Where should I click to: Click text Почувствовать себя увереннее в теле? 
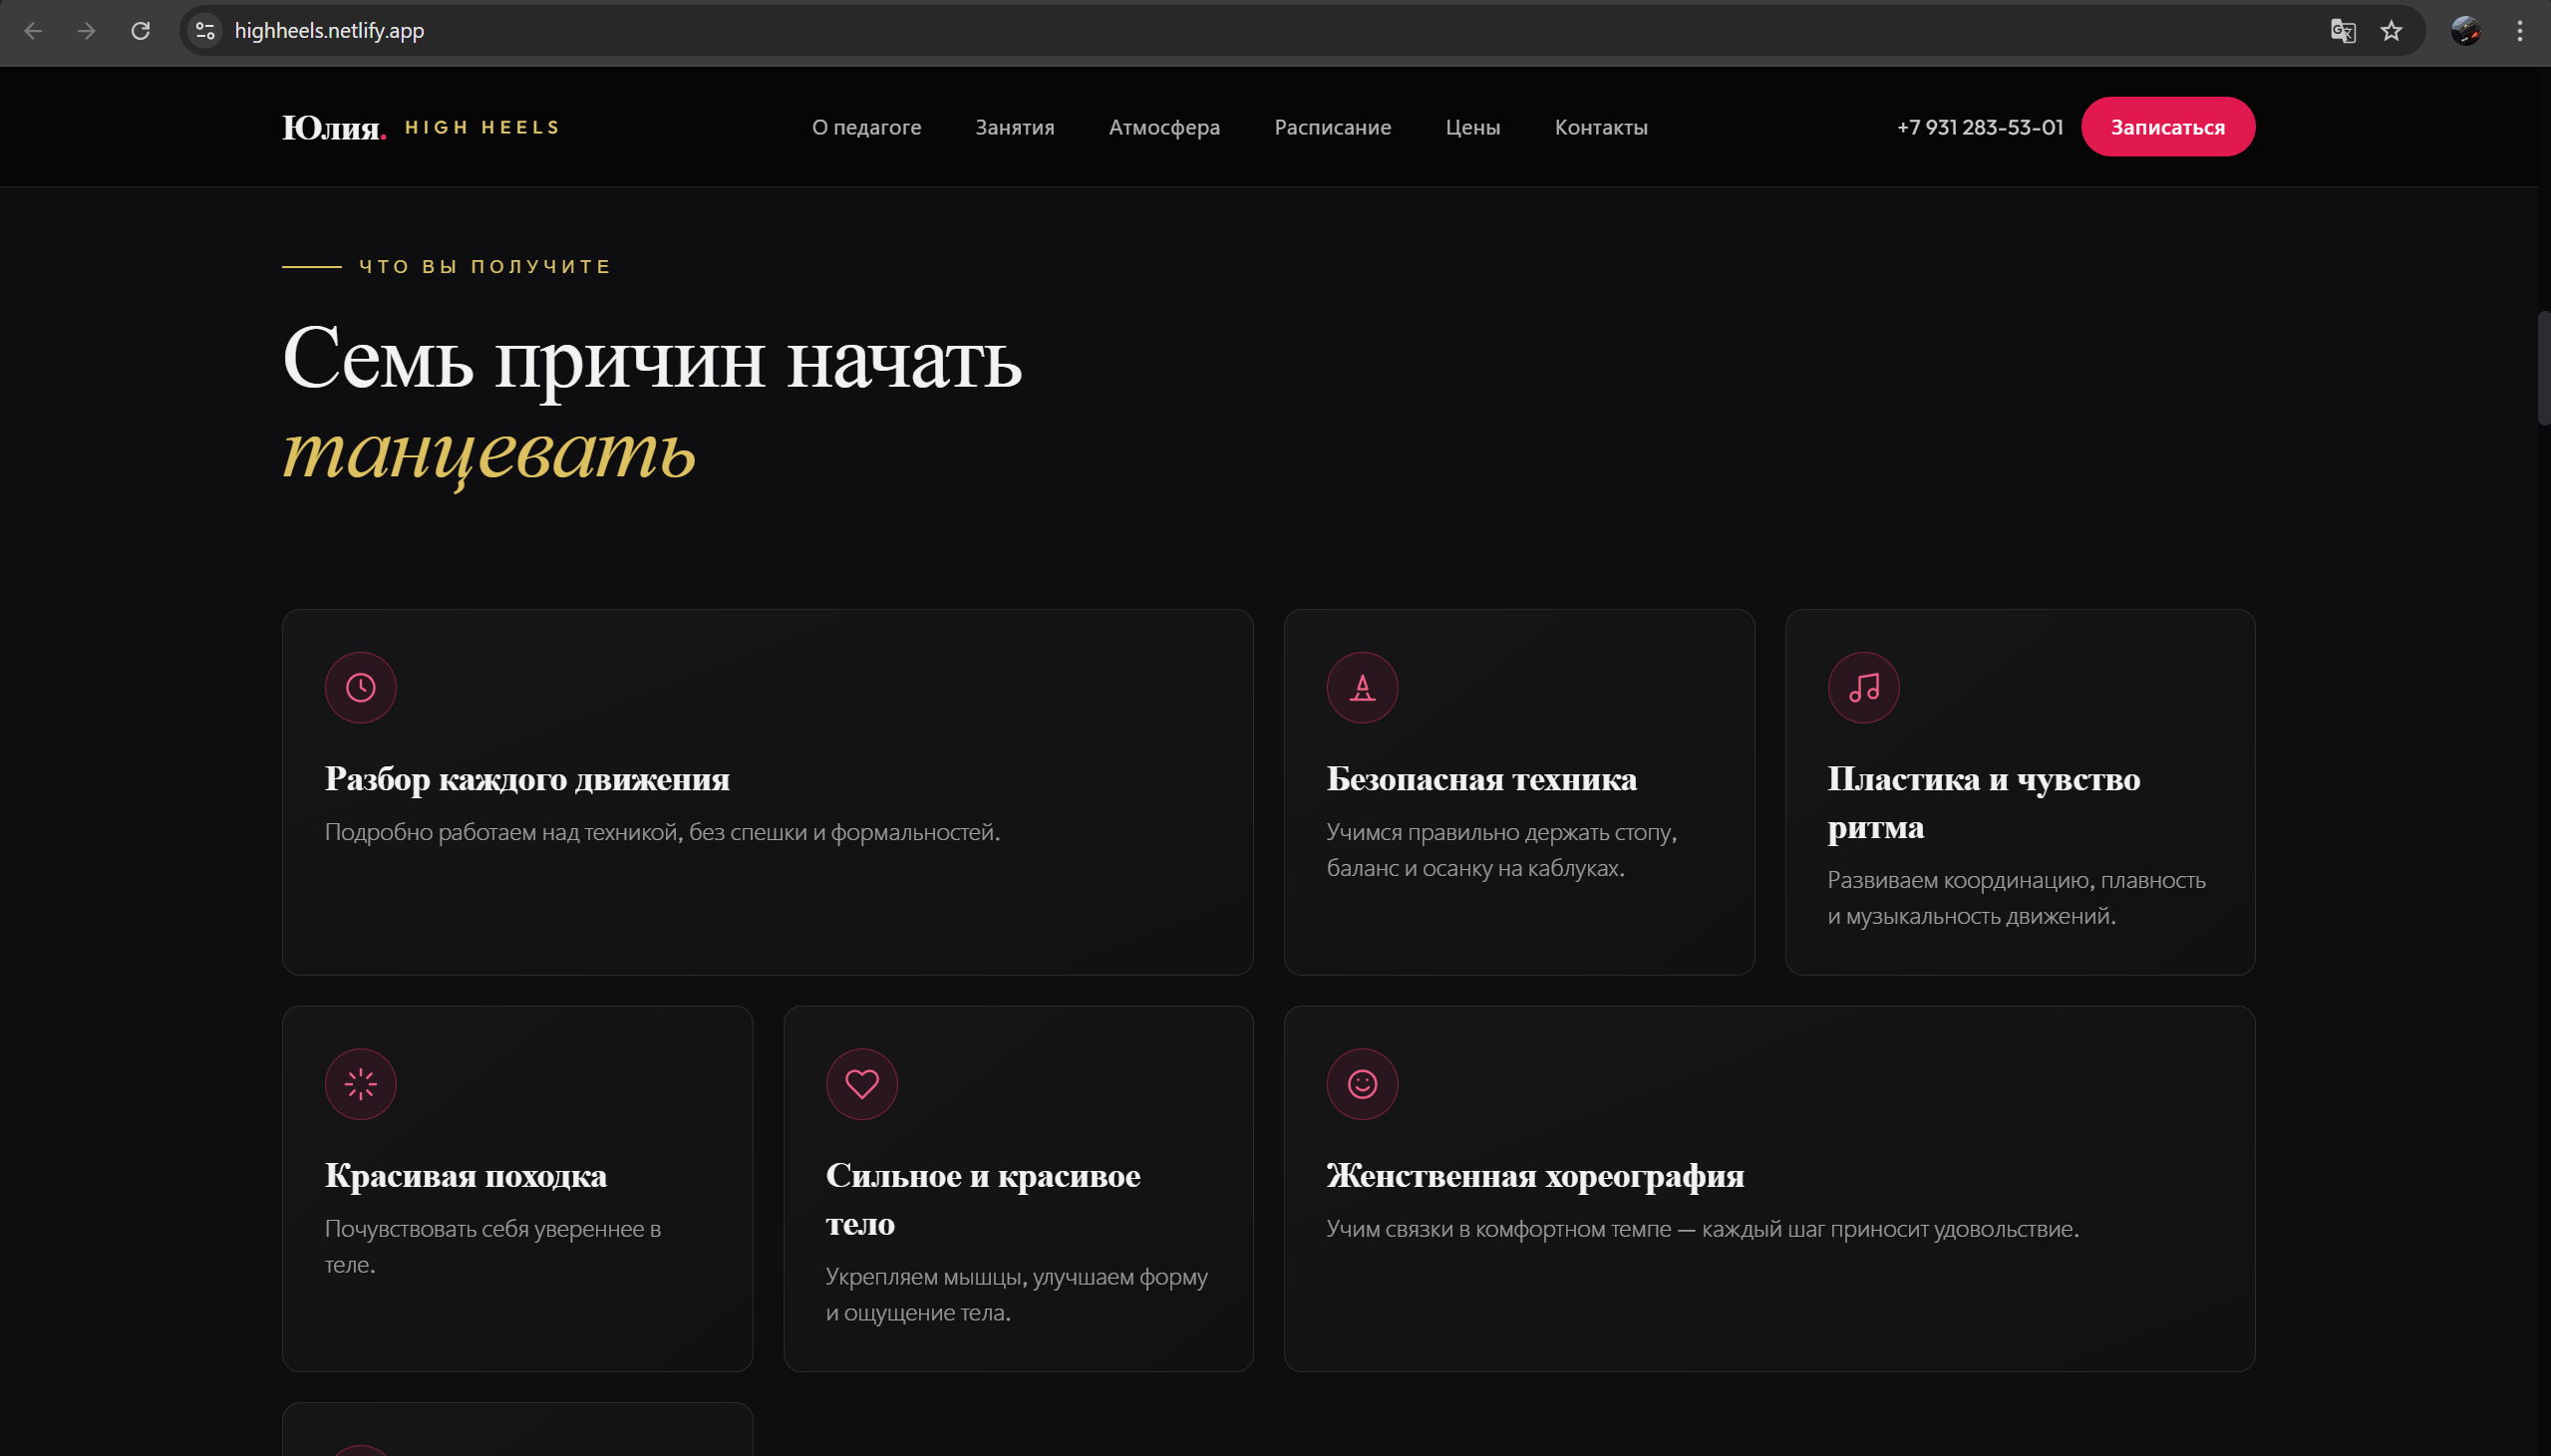pyautogui.click(x=492, y=1246)
